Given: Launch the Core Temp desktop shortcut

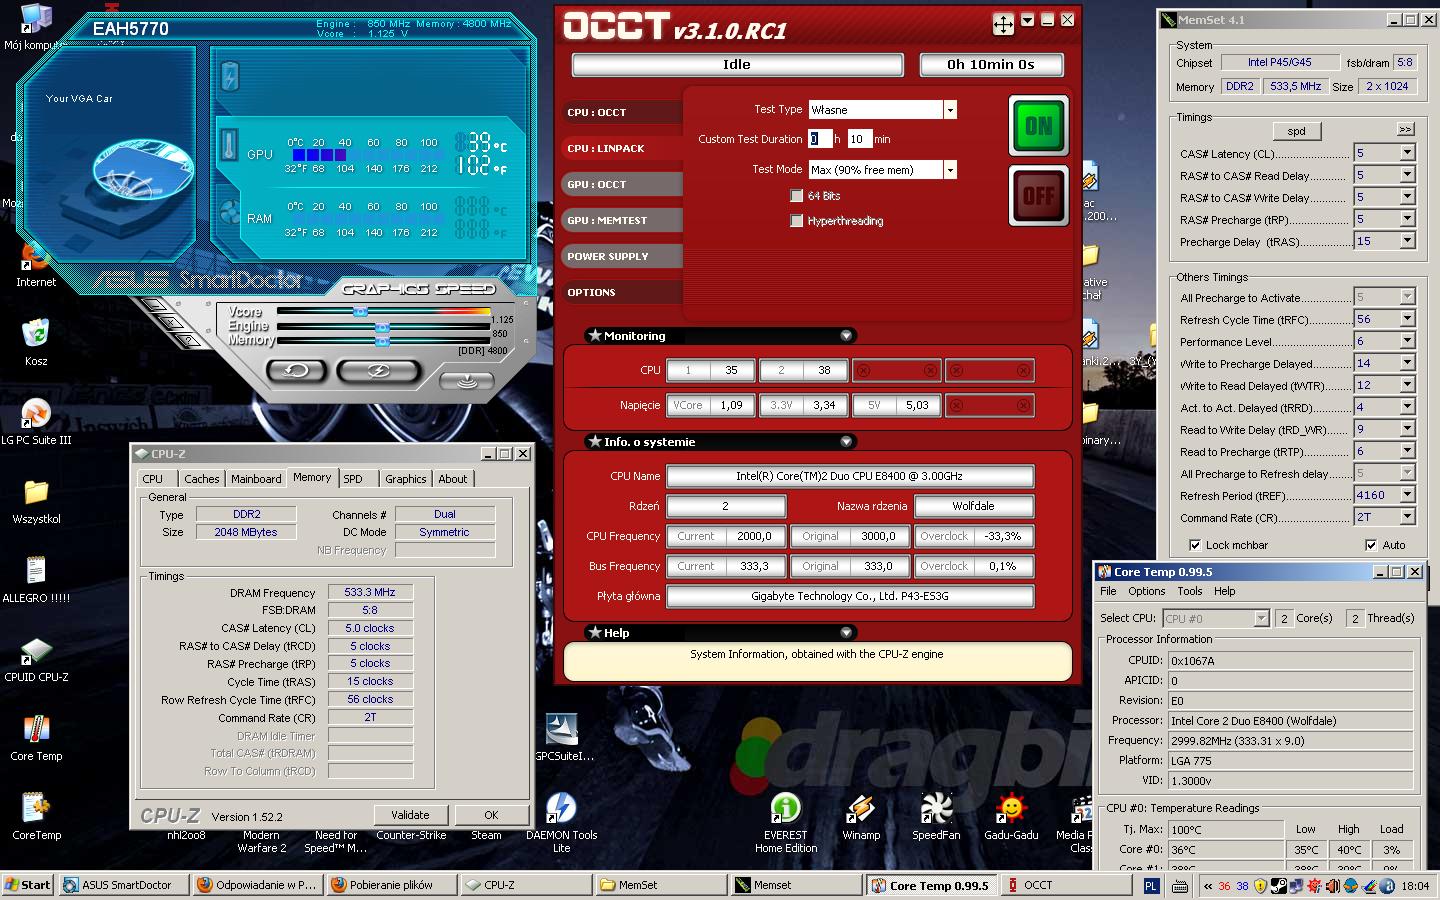Looking at the screenshot, I should click(36, 729).
